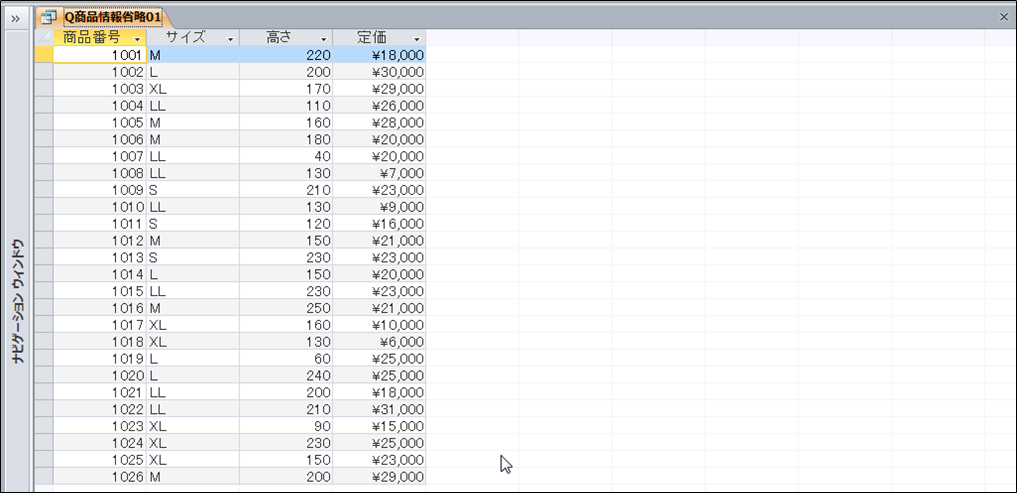
Task: Click the row selector for record 1026
Action: (43, 476)
